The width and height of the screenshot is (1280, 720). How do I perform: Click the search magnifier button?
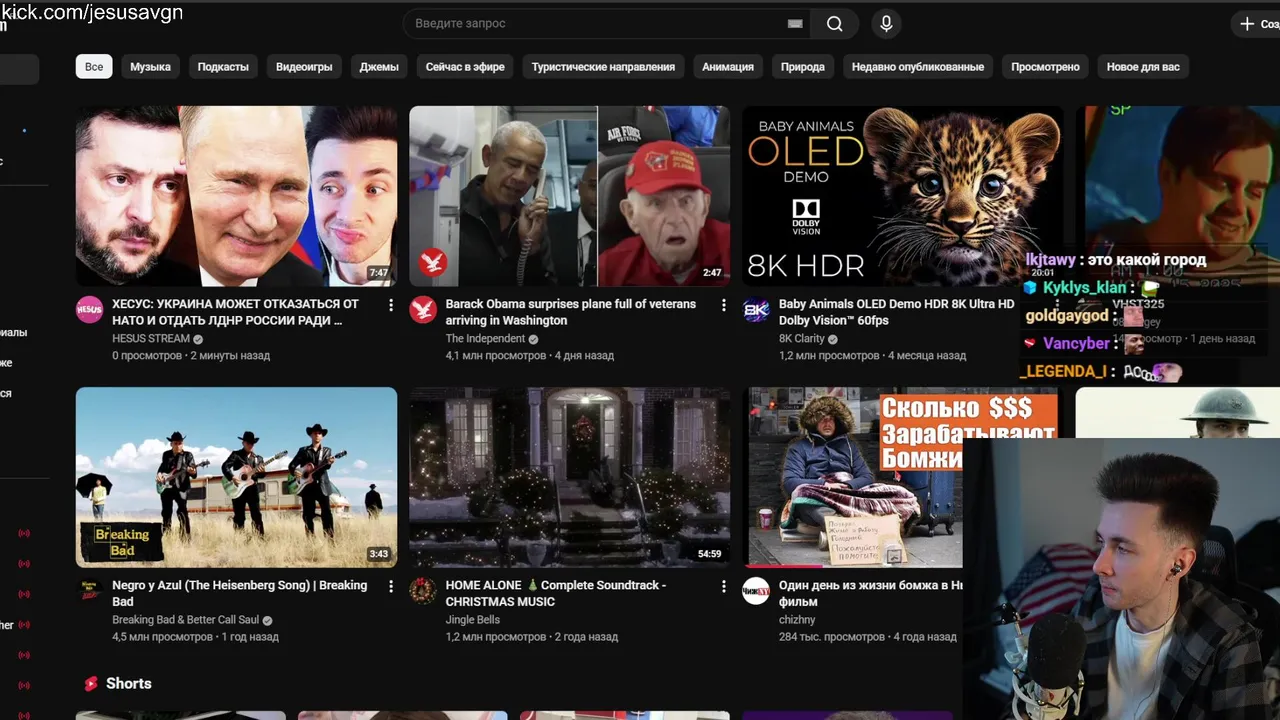[835, 24]
